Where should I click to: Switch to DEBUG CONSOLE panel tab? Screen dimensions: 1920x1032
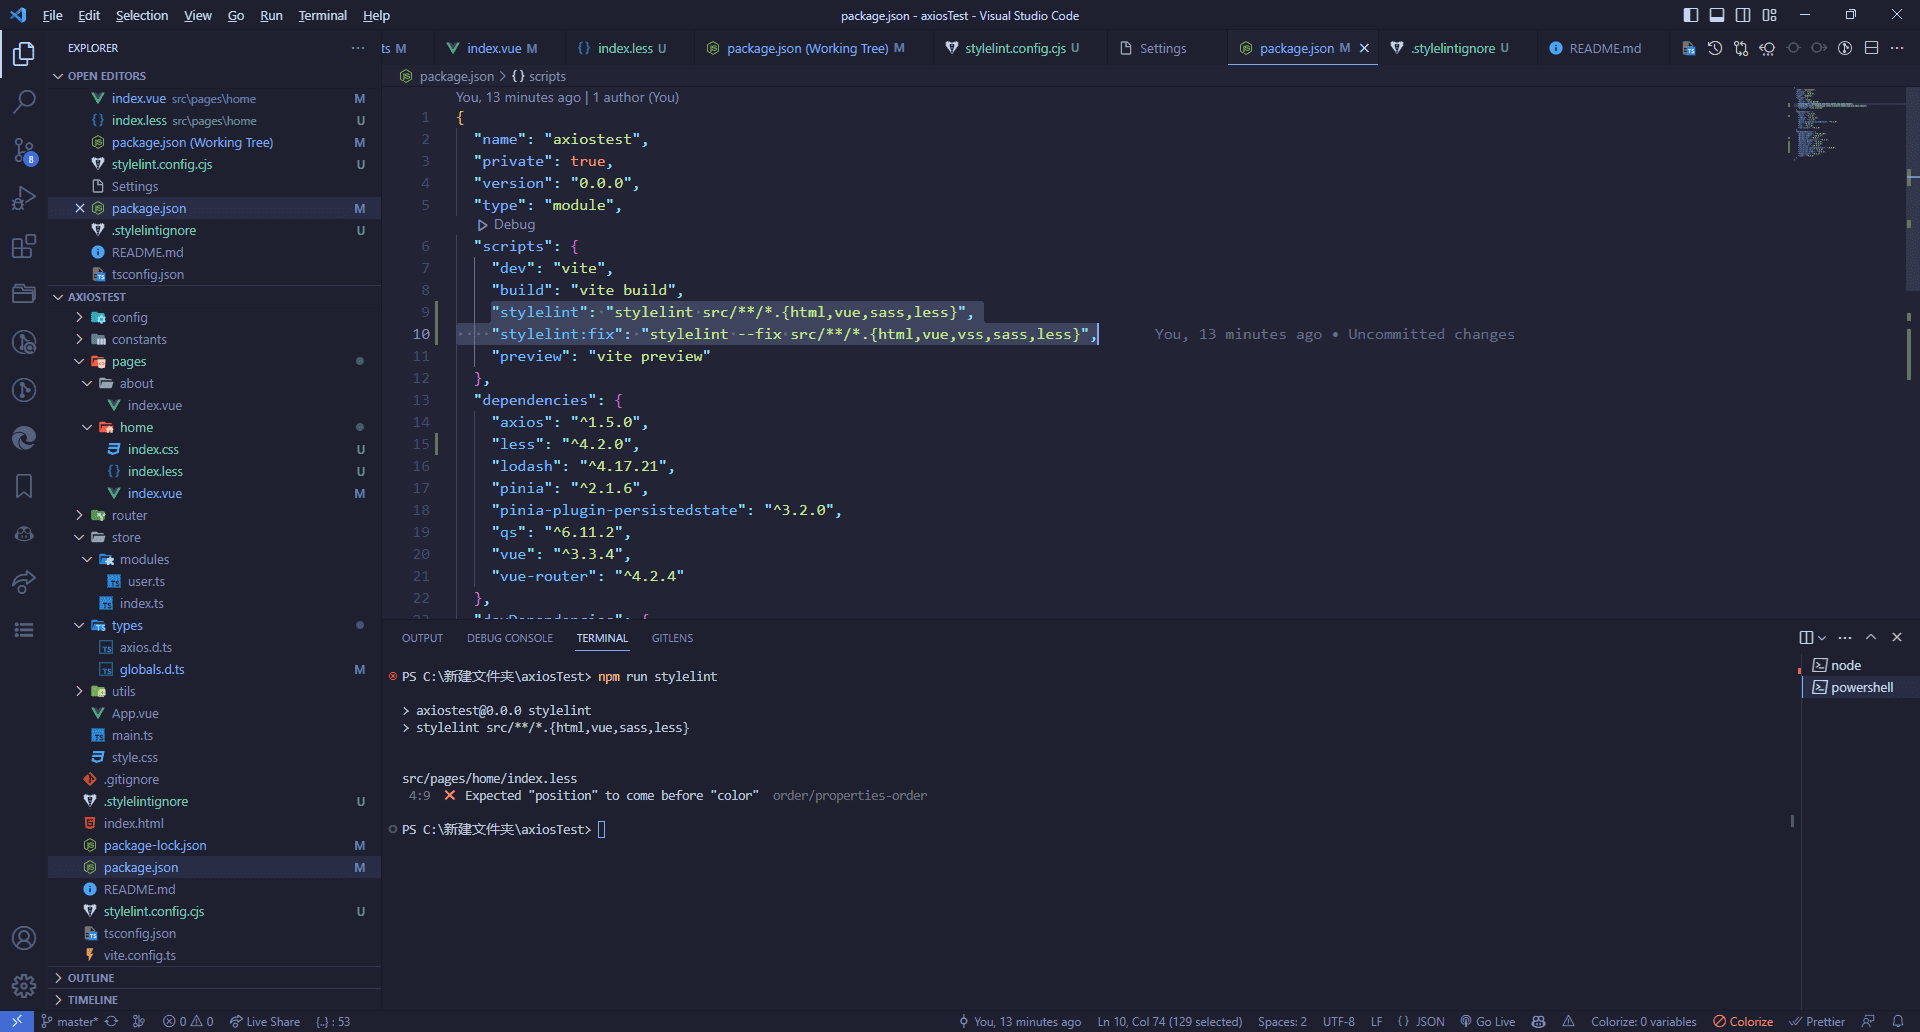510,638
